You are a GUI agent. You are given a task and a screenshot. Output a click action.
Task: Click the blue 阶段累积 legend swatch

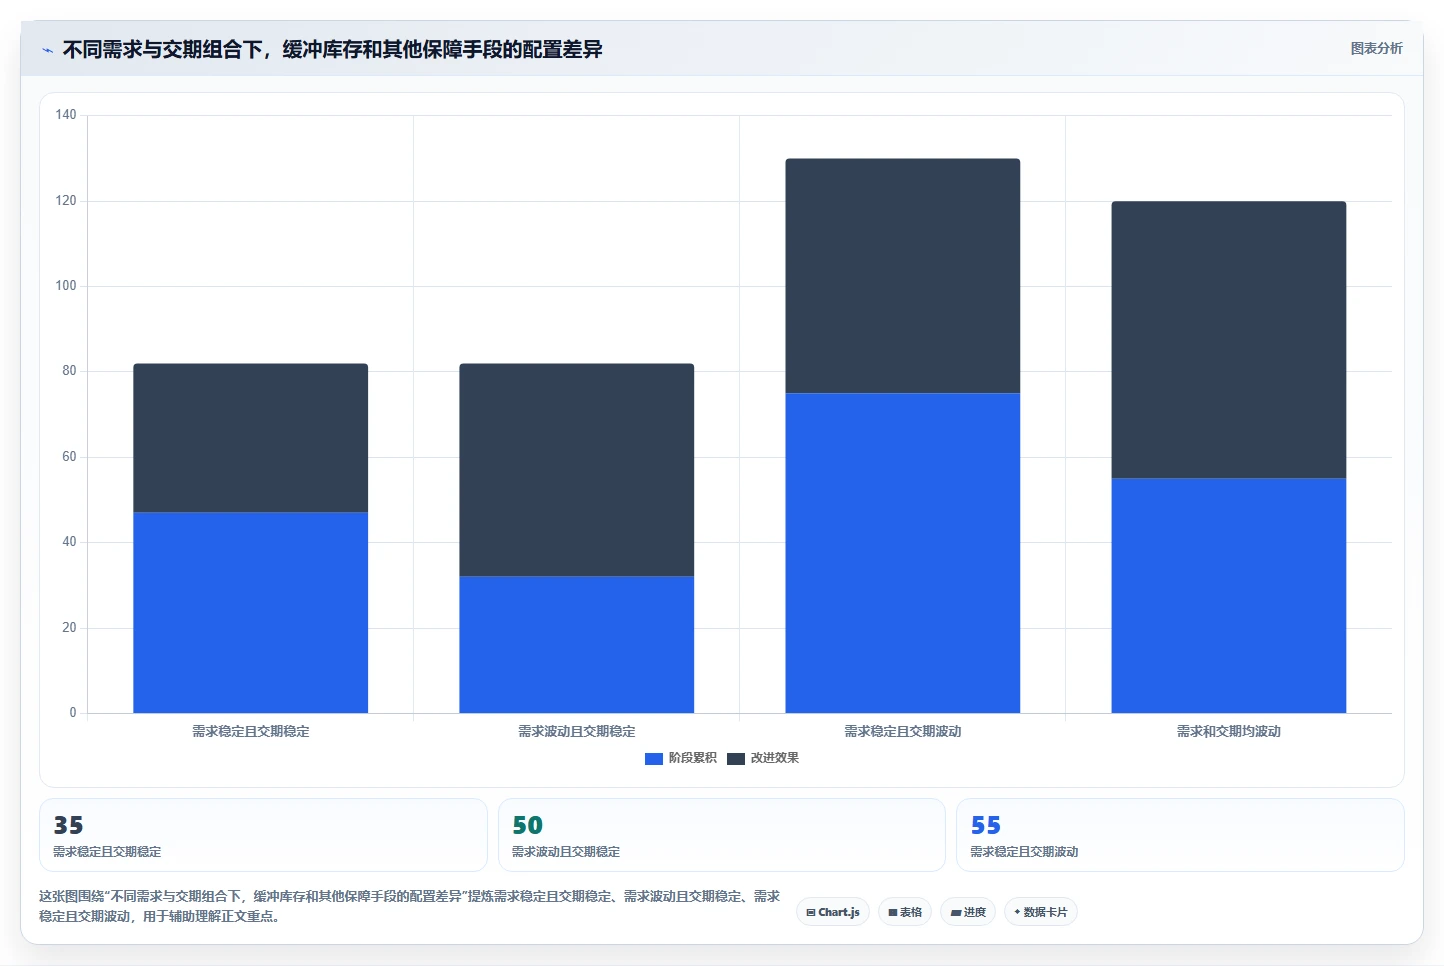[654, 759]
